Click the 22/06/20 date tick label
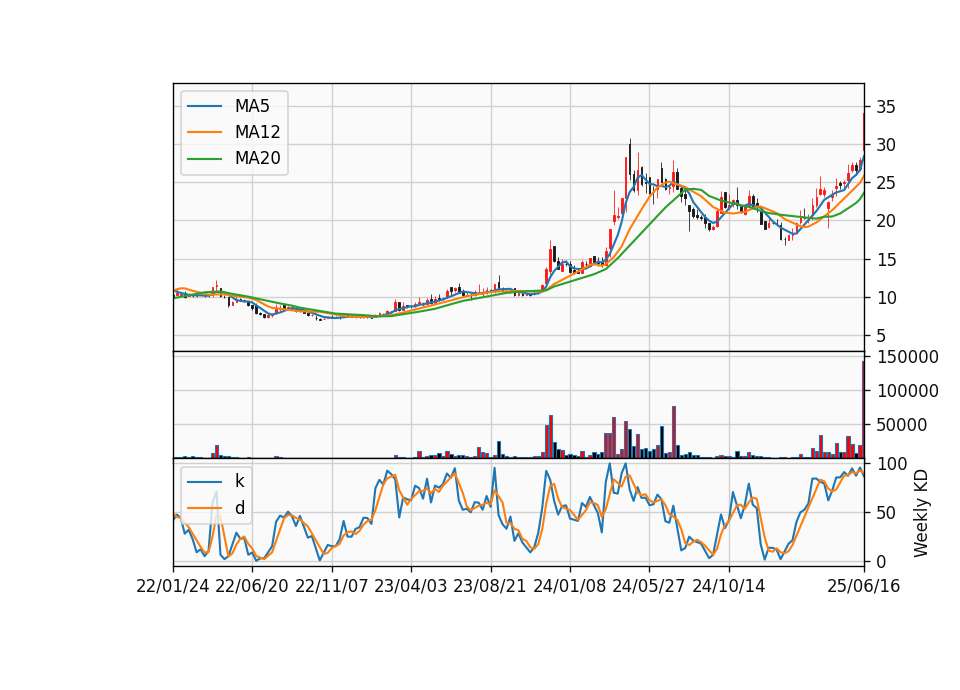The height and width of the screenshot is (690, 960). (252, 587)
